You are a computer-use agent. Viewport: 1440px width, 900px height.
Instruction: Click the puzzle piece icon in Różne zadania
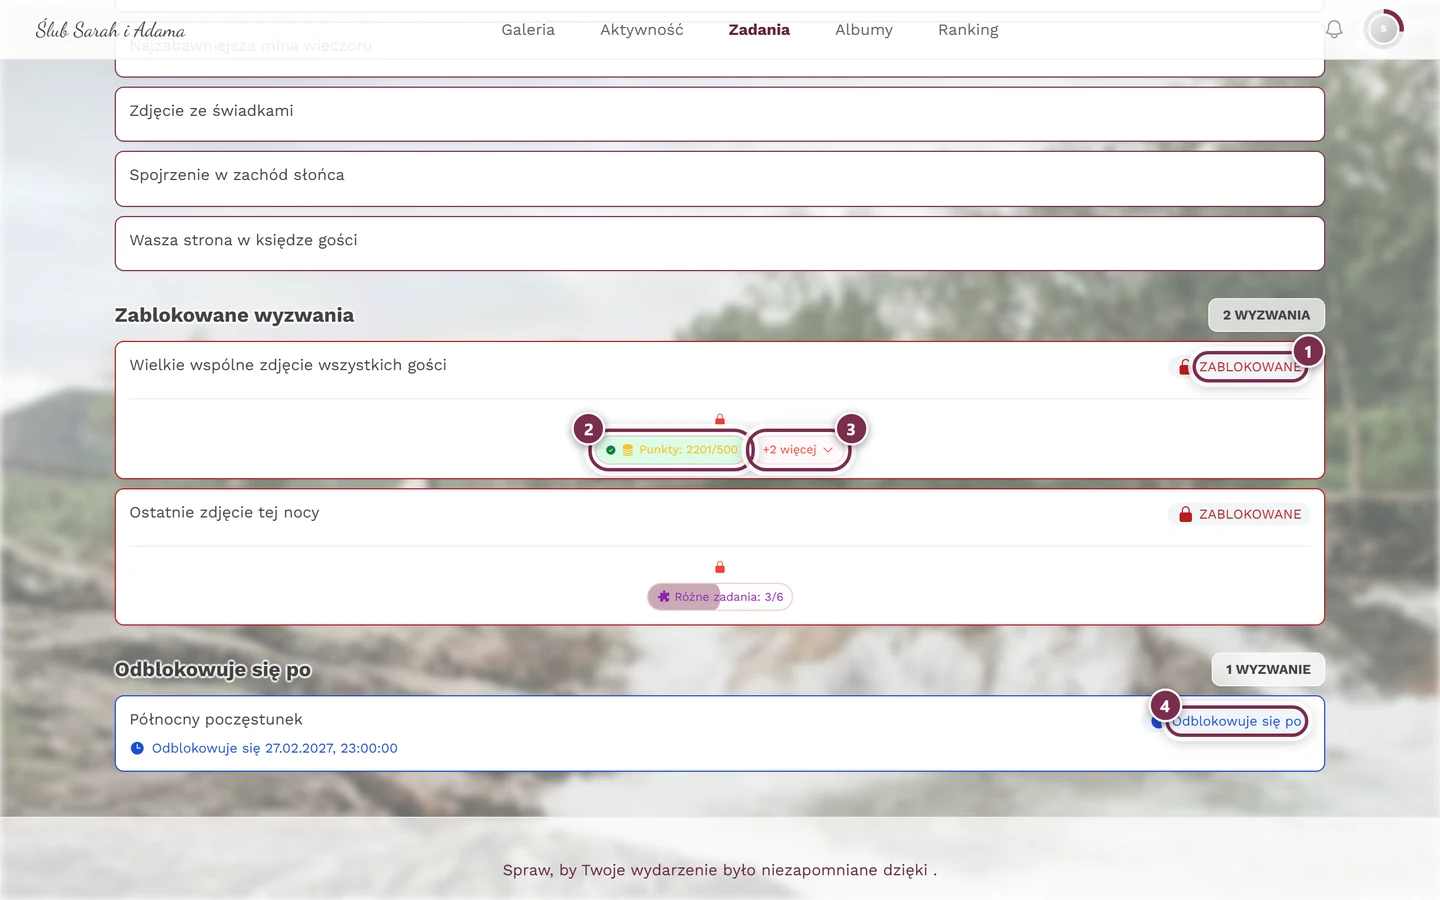pos(664,597)
